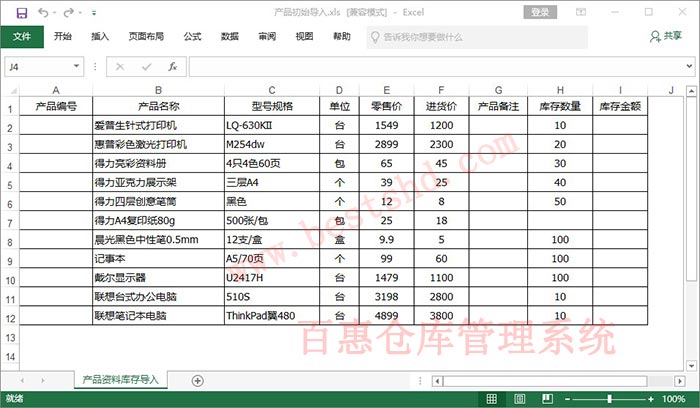
Task: Click inside the formula bar input
Action: tap(437, 67)
